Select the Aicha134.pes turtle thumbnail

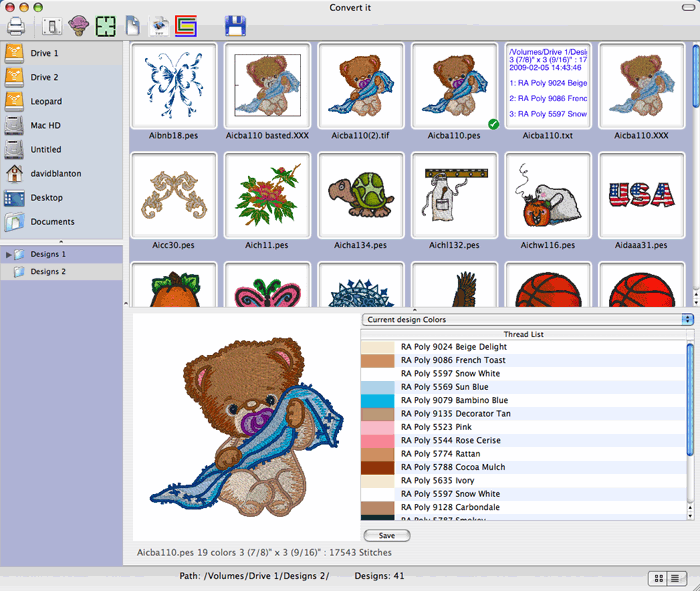point(361,196)
